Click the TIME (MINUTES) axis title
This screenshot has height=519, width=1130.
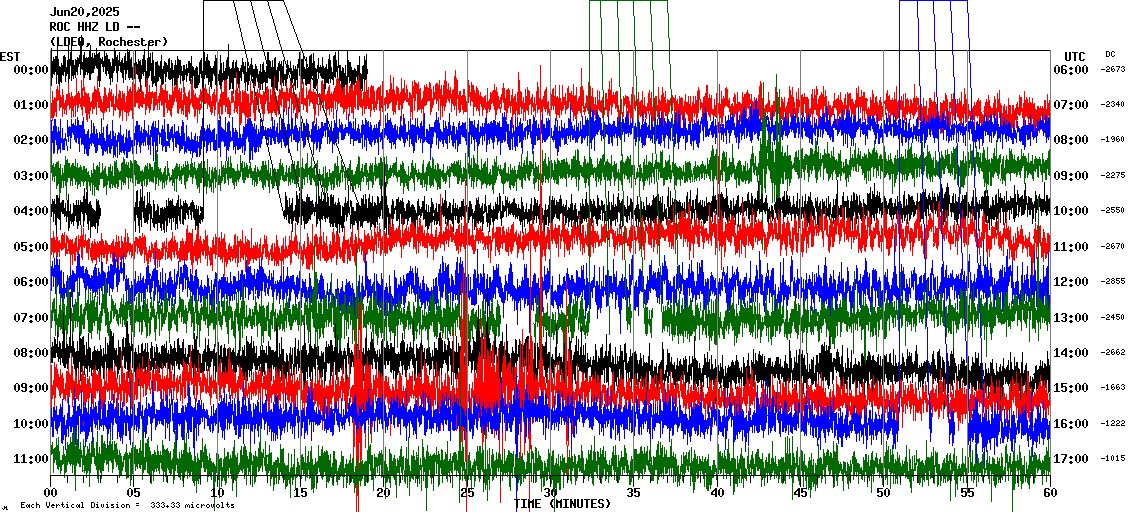click(x=562, y=504)
